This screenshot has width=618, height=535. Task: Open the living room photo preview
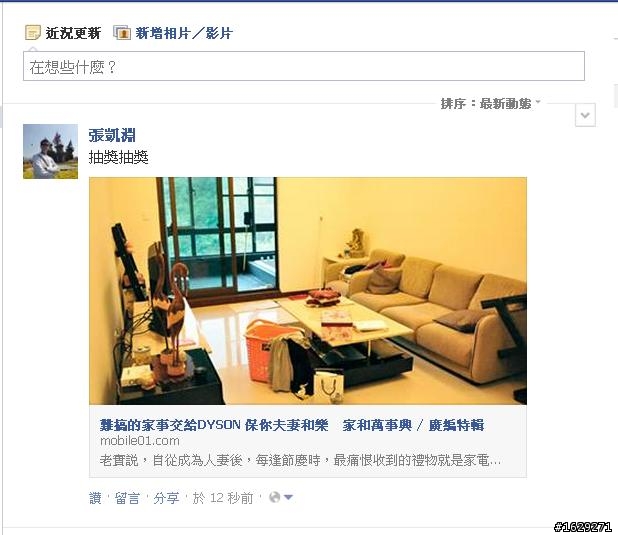click(308, 291)
